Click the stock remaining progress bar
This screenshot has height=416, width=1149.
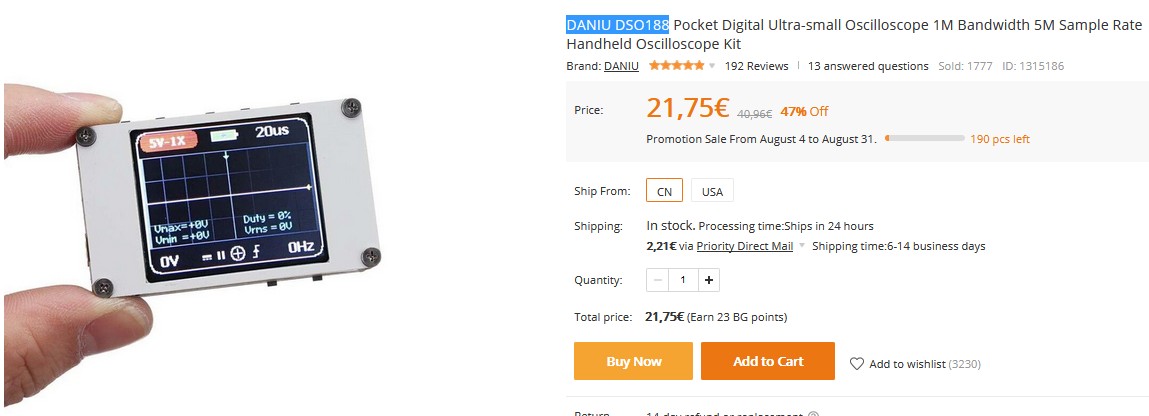[922, 139]
